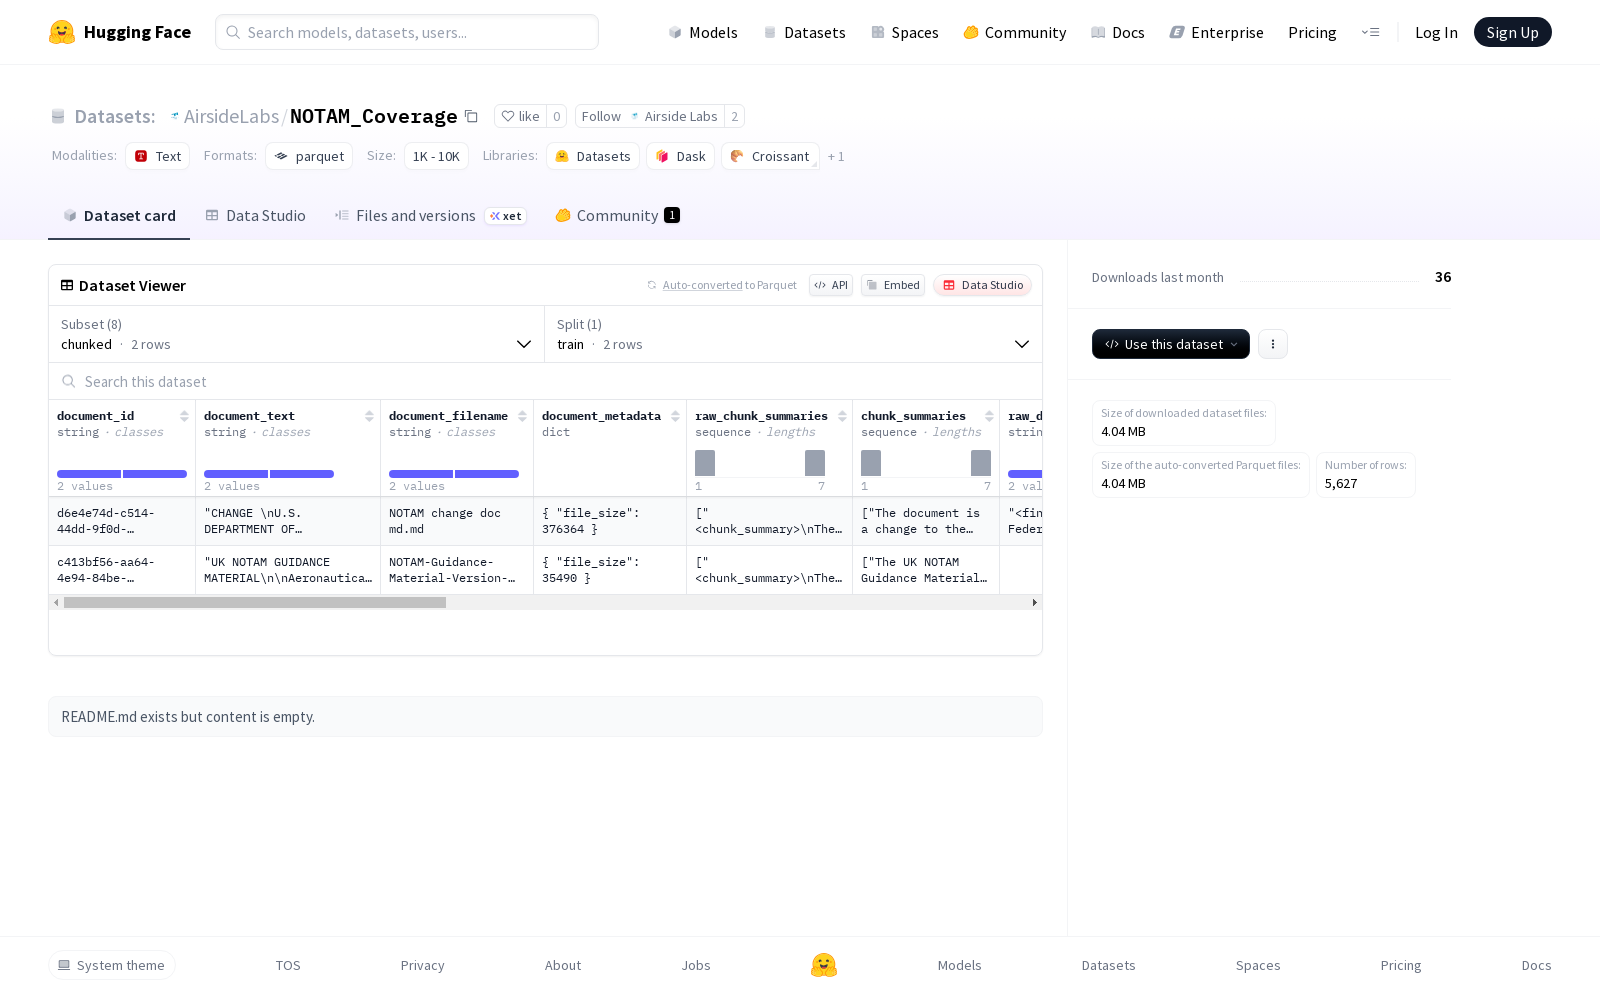Click the scroll left arrow of table
The image size is (1600, 1000).
tap(56, 602)
